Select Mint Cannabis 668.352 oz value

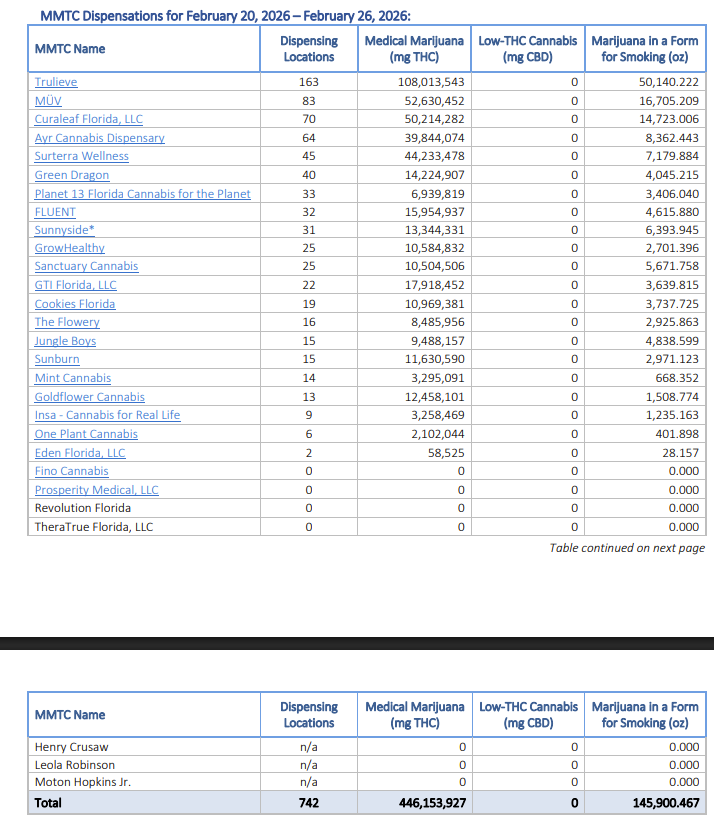point(677,378)
